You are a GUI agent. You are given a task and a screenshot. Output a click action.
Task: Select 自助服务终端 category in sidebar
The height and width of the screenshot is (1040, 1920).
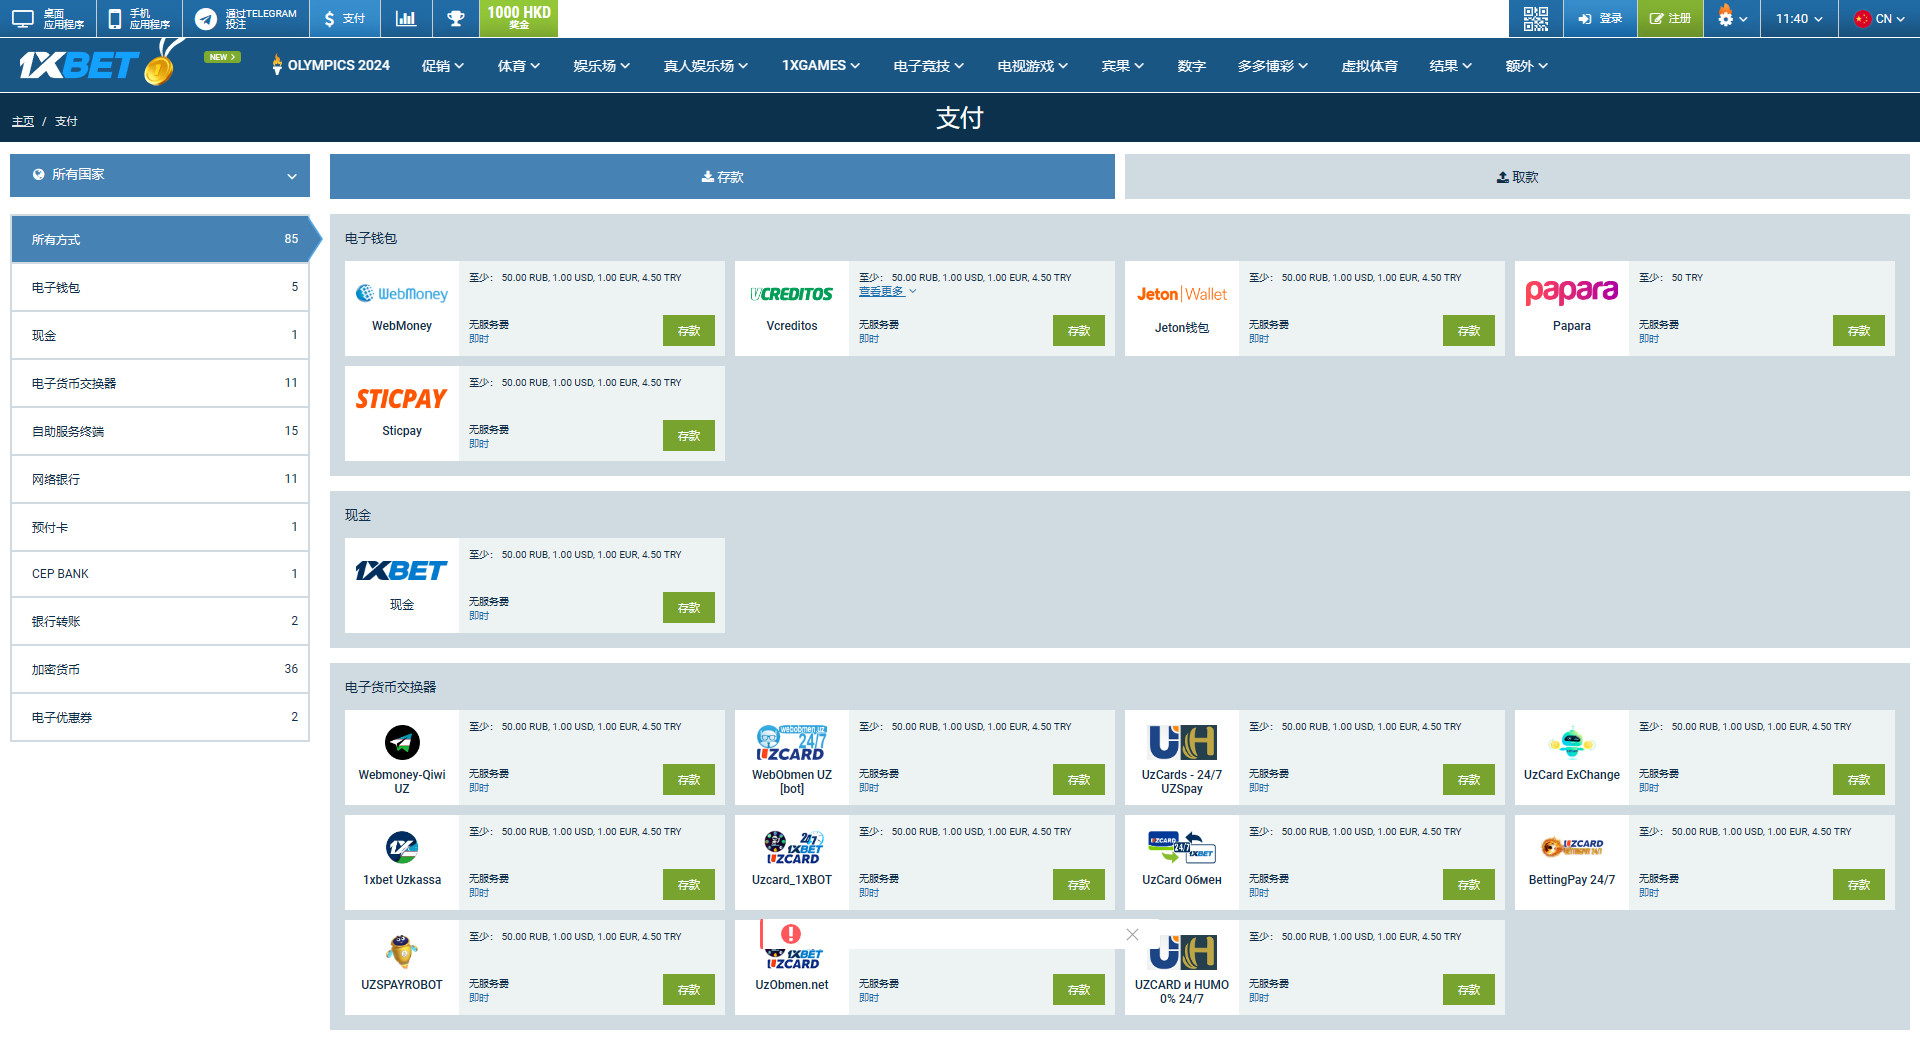160,431
